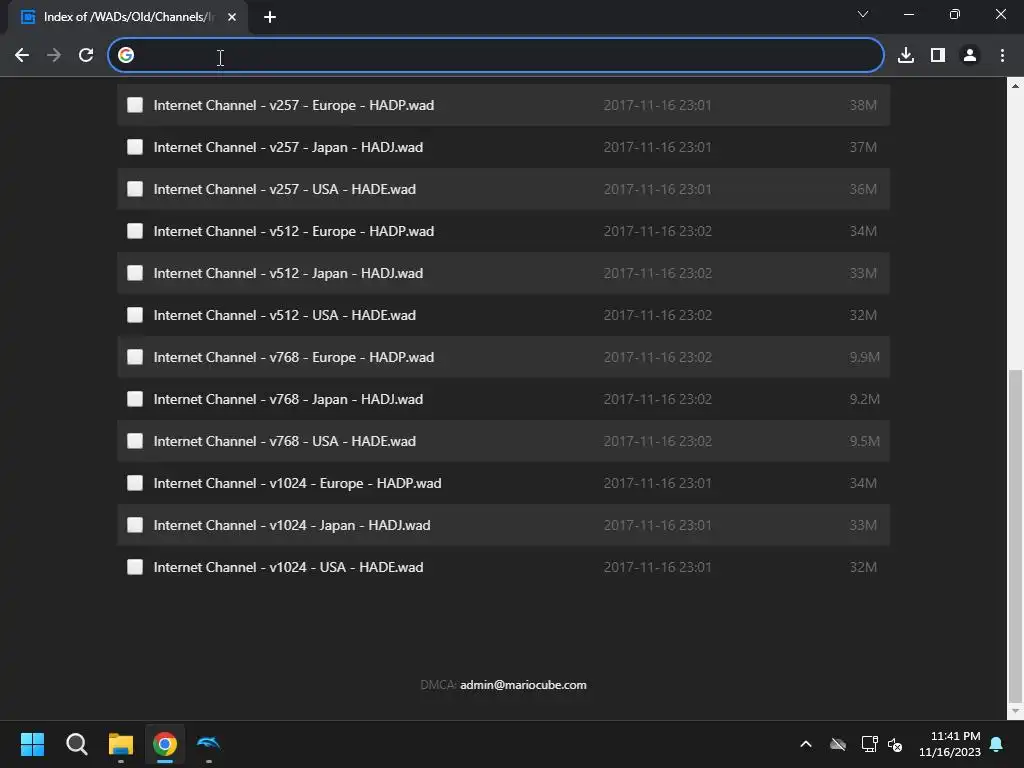Viewport: 1024px width, 768px height.
Task: Show hidden system tray icons
Action: click(x=806, y=744)
